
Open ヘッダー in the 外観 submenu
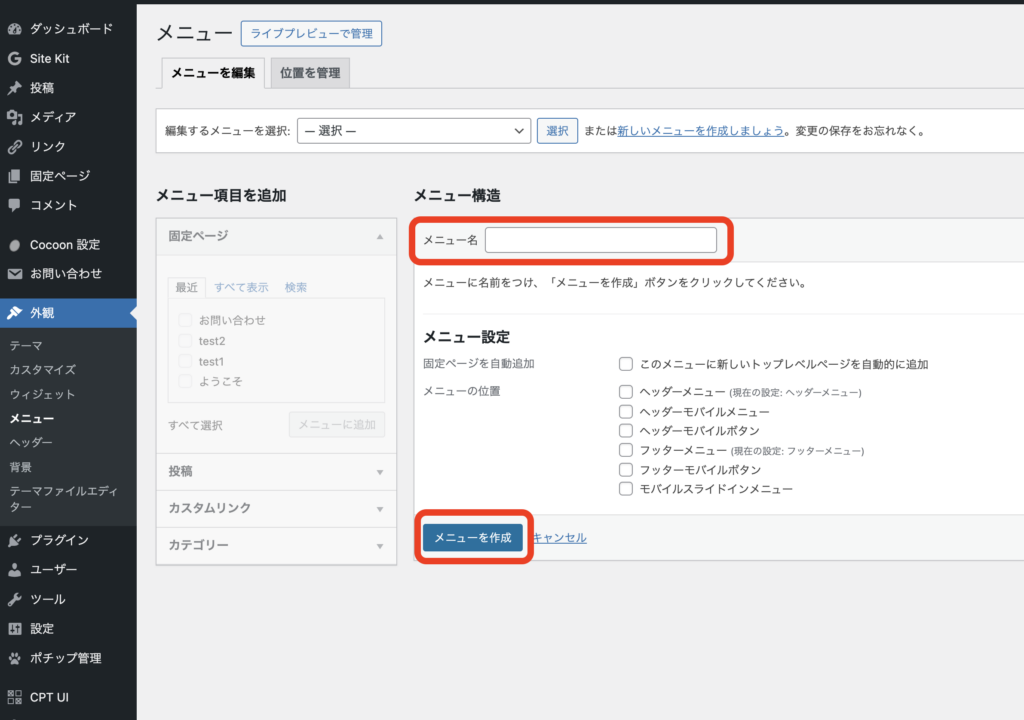31,442
